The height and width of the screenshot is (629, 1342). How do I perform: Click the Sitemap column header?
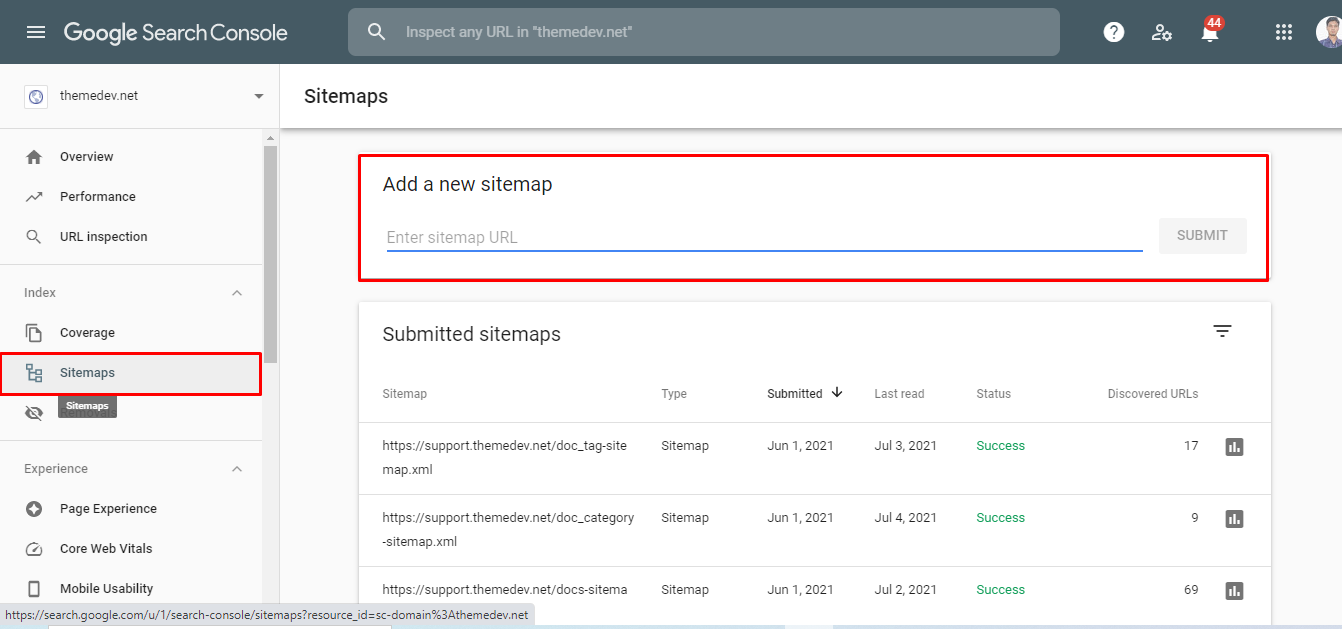404,394
